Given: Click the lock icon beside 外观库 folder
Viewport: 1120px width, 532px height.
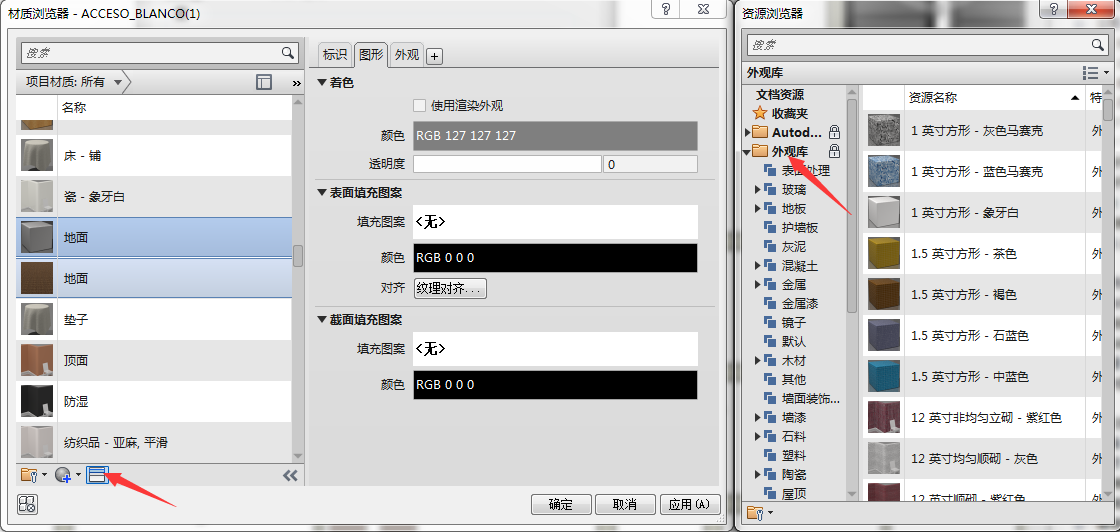Looking at the screenshot, I should [x=834, y=151].
